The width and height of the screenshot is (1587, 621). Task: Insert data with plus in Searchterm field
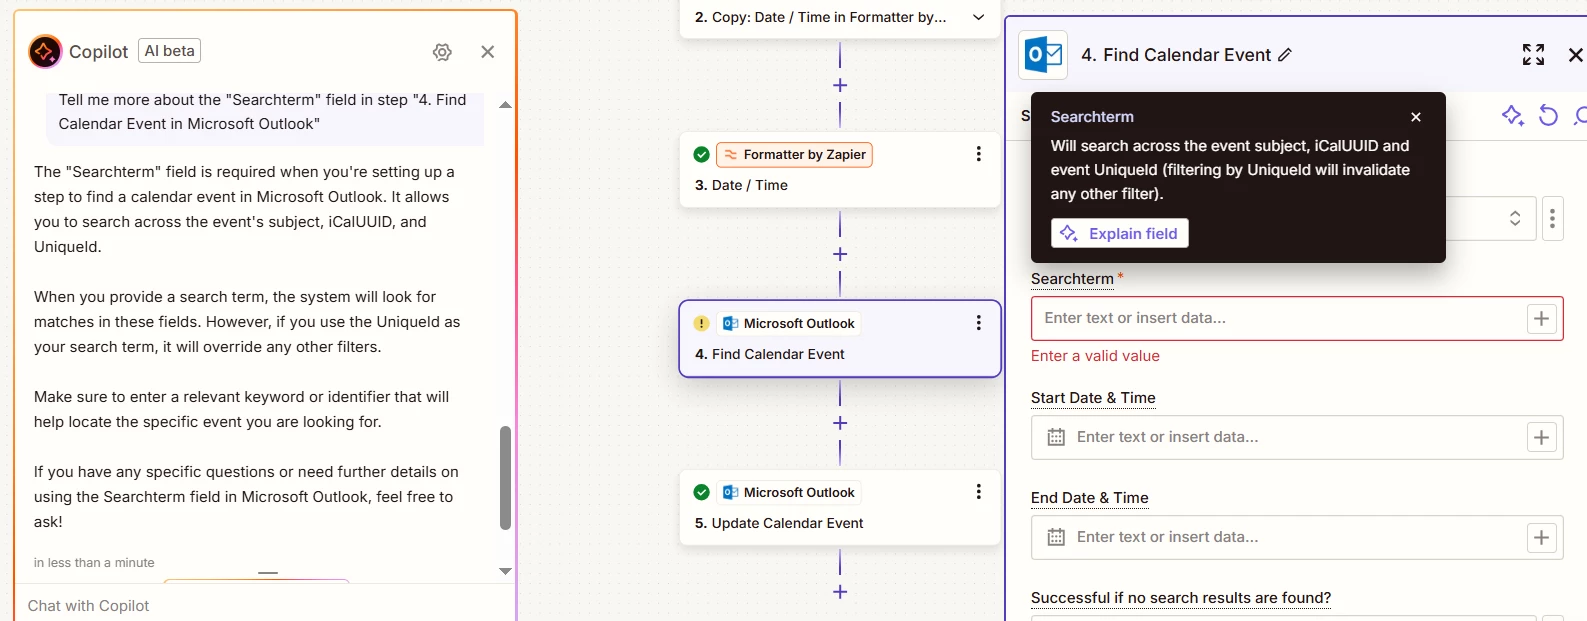[1542, 318]
